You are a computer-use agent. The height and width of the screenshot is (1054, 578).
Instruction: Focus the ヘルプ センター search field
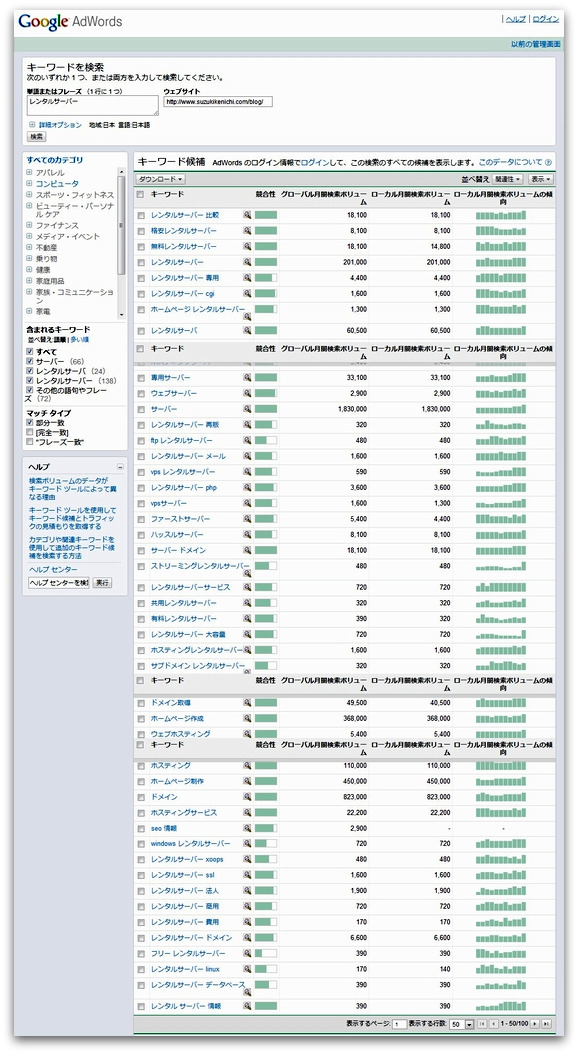pos(58,583)
